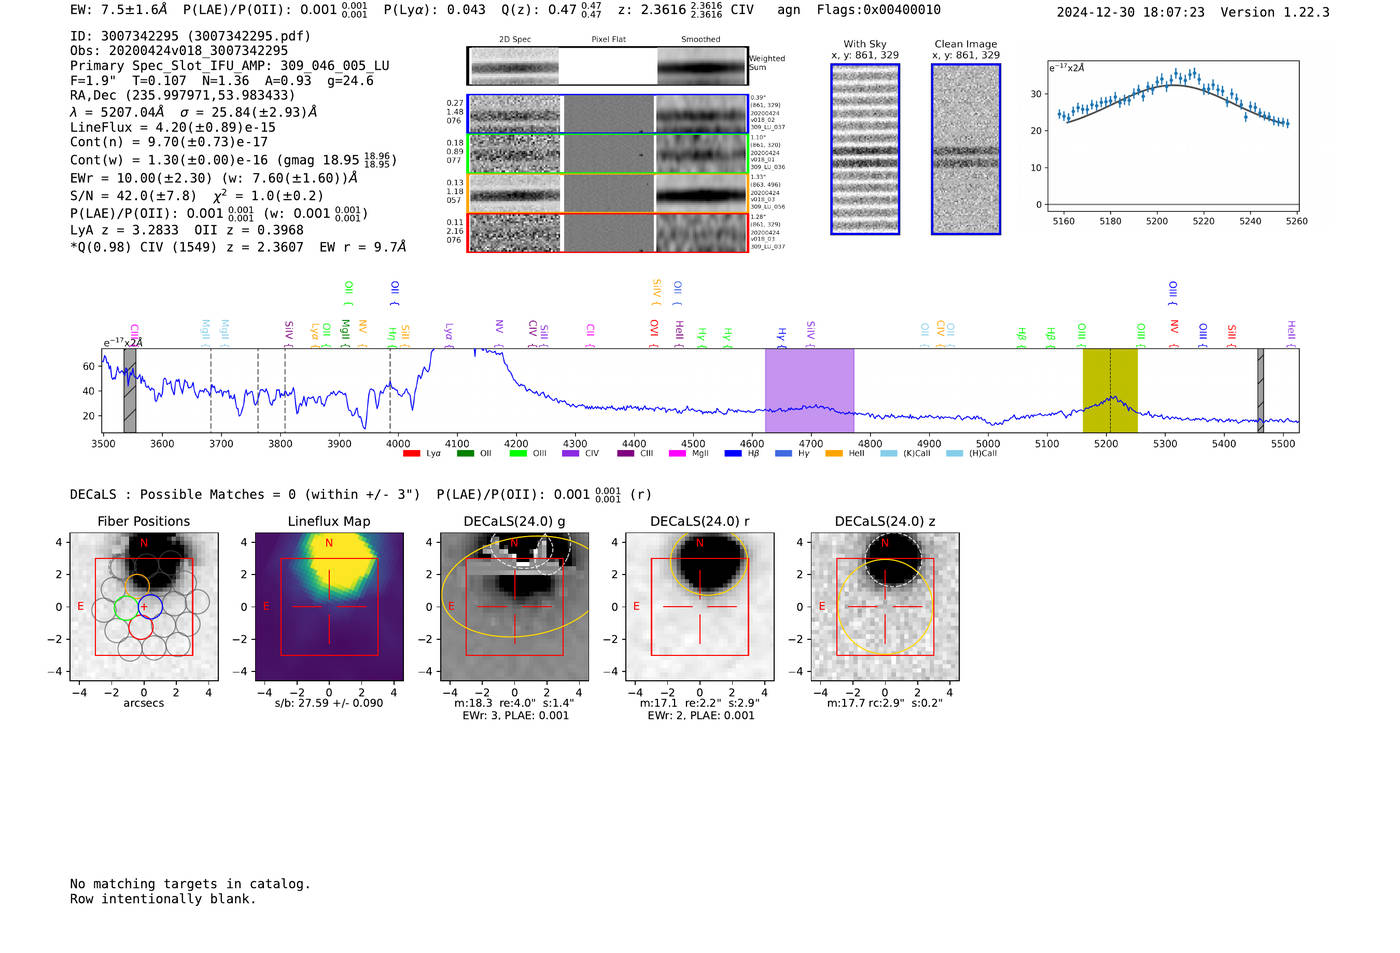Click the "S/N = 42.0(±7.8)" line
Image resolution: width=1400 pixels, height=953 pixels.
(x=133, y=196)
